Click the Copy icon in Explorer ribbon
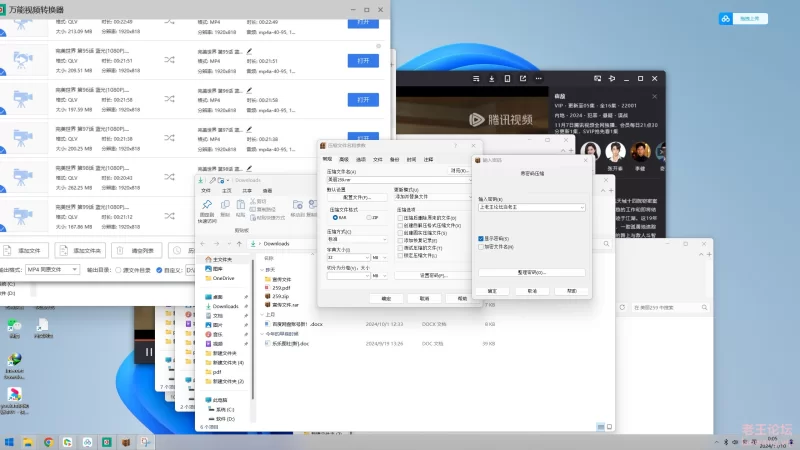The width and height of the screenshot is (800, 450). click(x=225, y=205)
